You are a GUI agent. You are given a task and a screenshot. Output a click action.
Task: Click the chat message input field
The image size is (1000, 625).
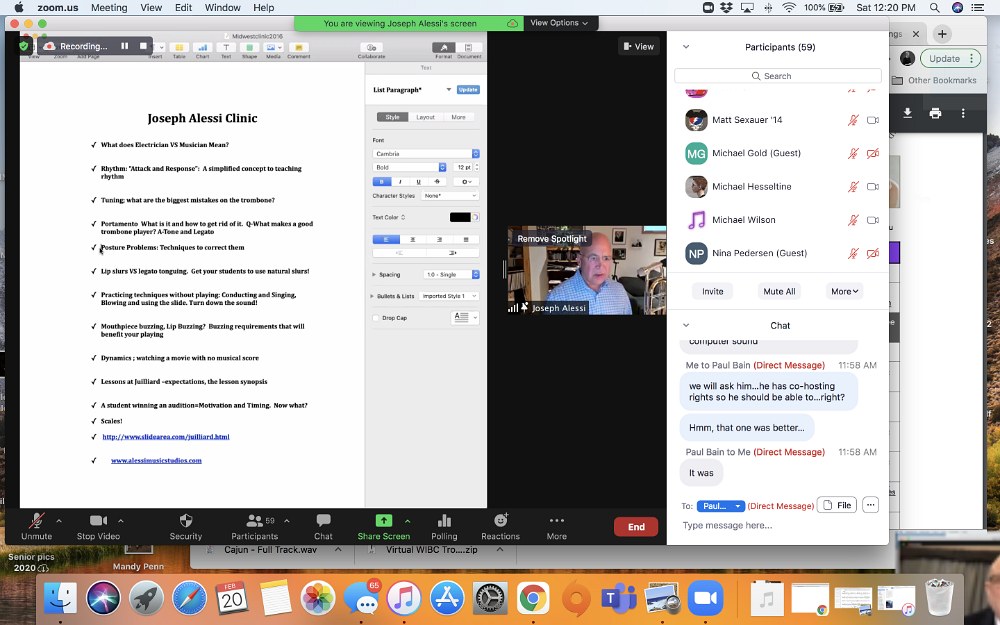tap(777, 526)
